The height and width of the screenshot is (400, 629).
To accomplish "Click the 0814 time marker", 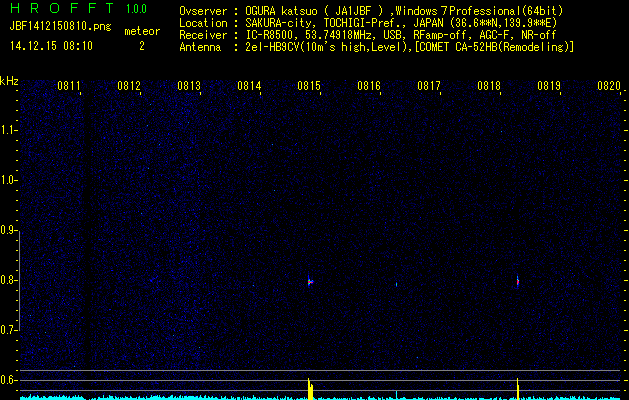I will [x=249, y=85].
